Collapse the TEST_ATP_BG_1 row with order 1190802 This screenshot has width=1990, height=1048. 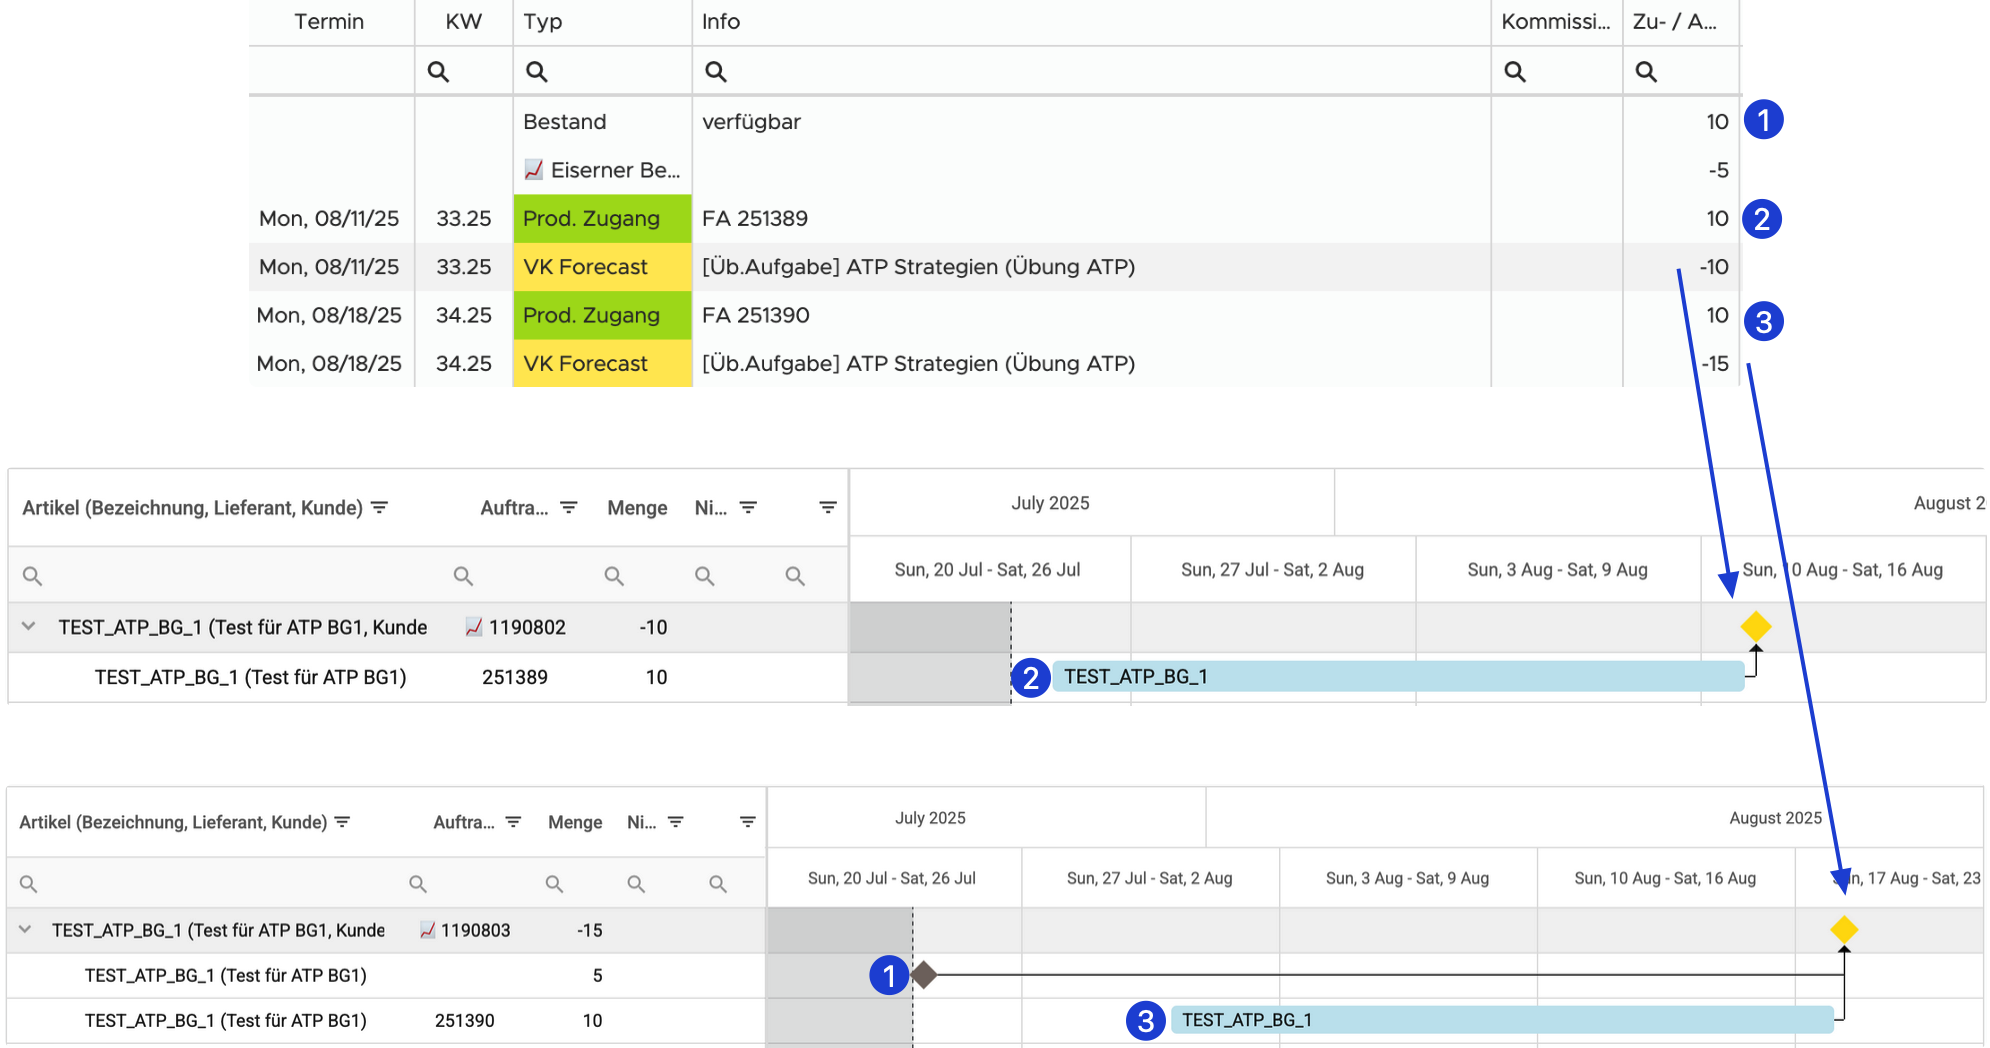(29, 627)
